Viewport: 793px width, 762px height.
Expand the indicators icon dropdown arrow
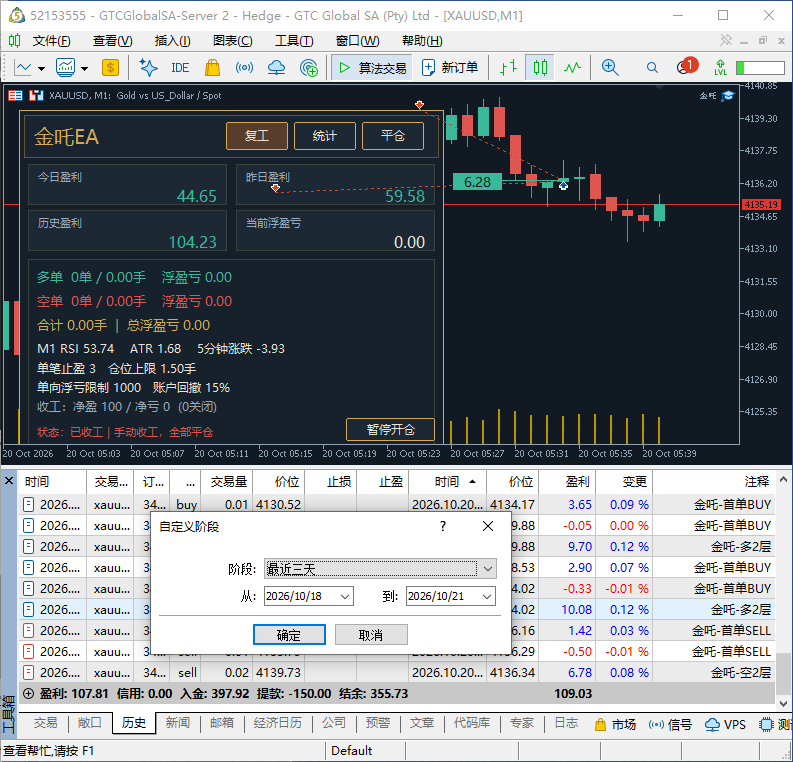click(84, 68)
